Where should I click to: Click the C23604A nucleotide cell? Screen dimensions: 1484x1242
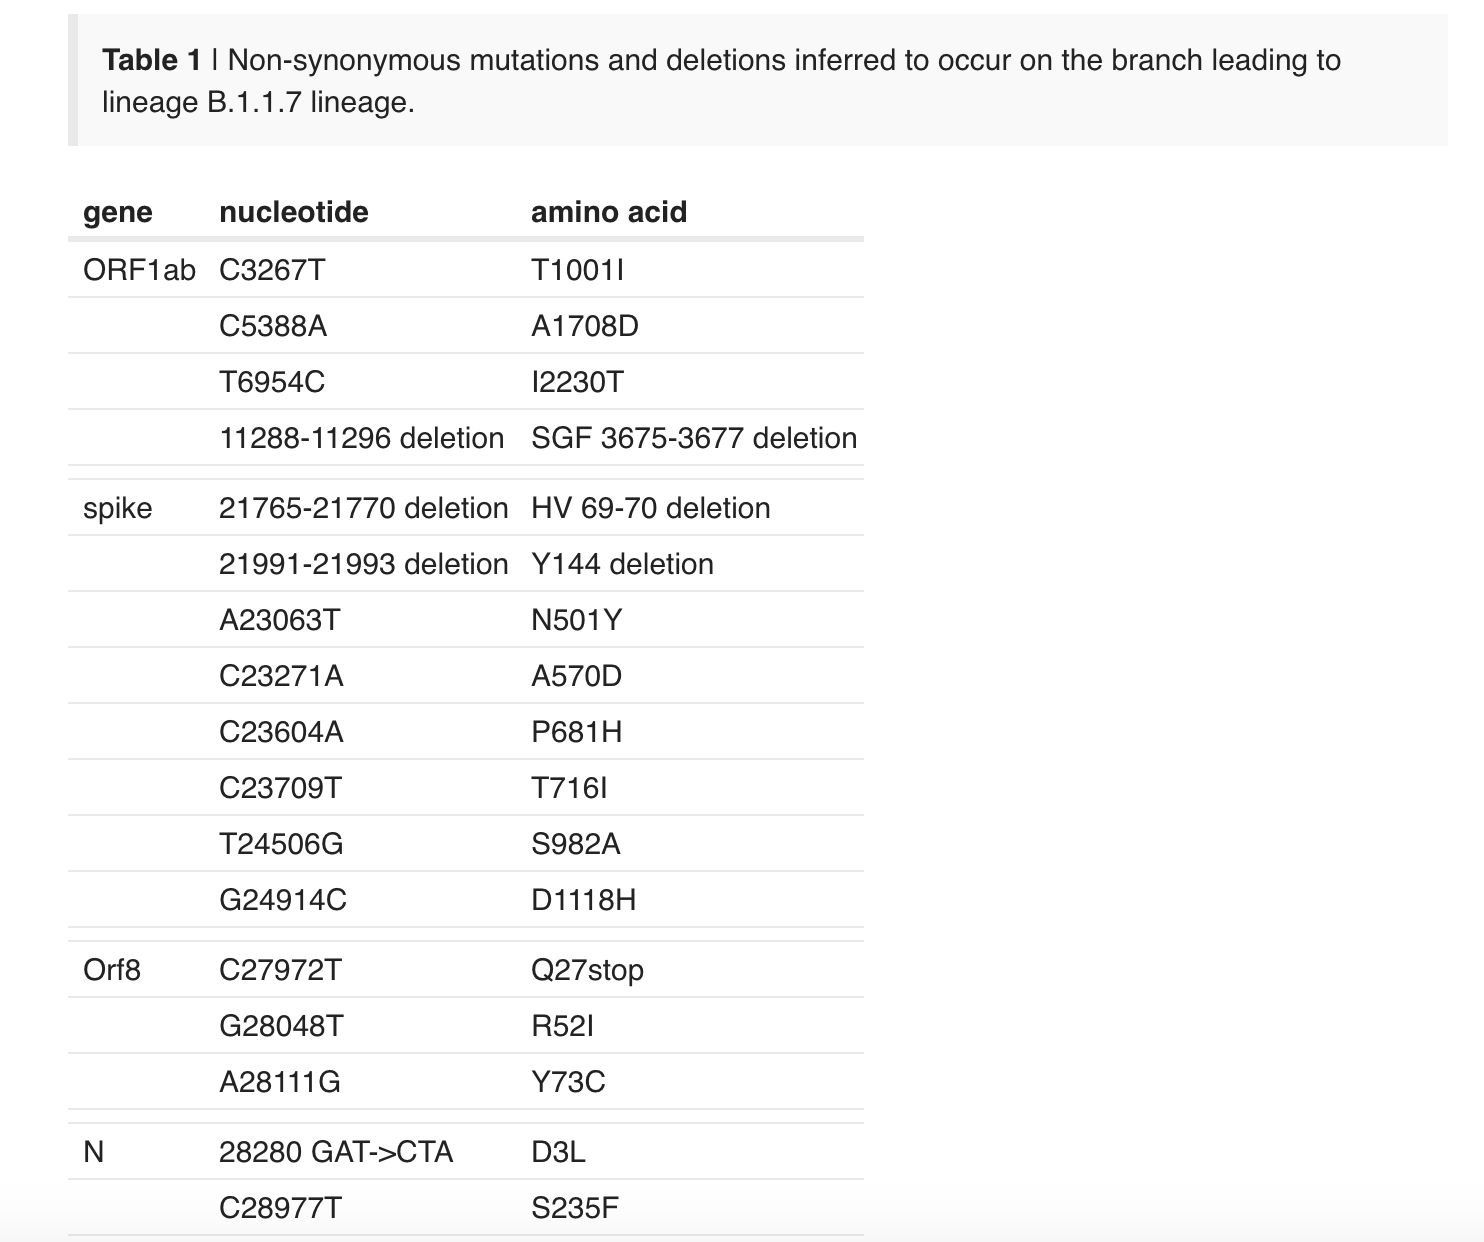(x=281, y=732)
